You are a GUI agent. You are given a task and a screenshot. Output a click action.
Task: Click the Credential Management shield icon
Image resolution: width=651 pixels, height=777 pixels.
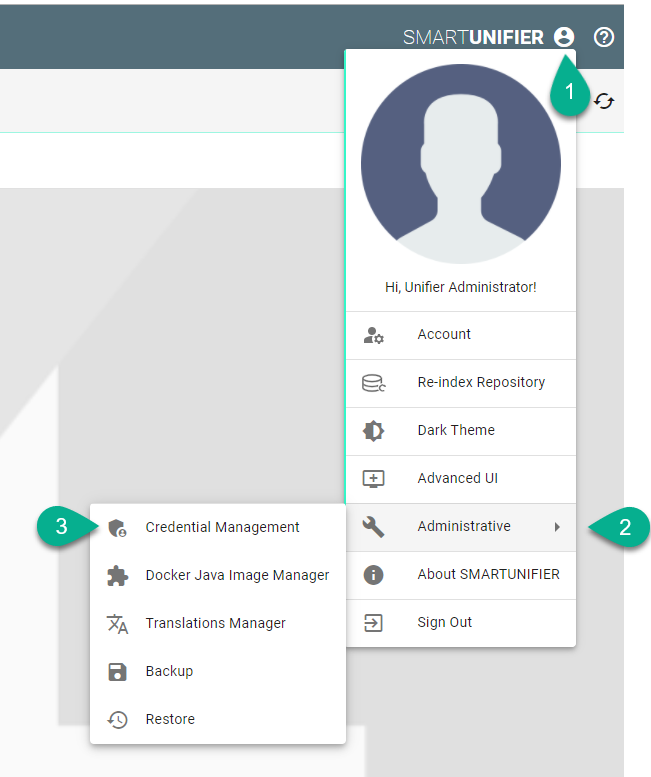(118, 528)
